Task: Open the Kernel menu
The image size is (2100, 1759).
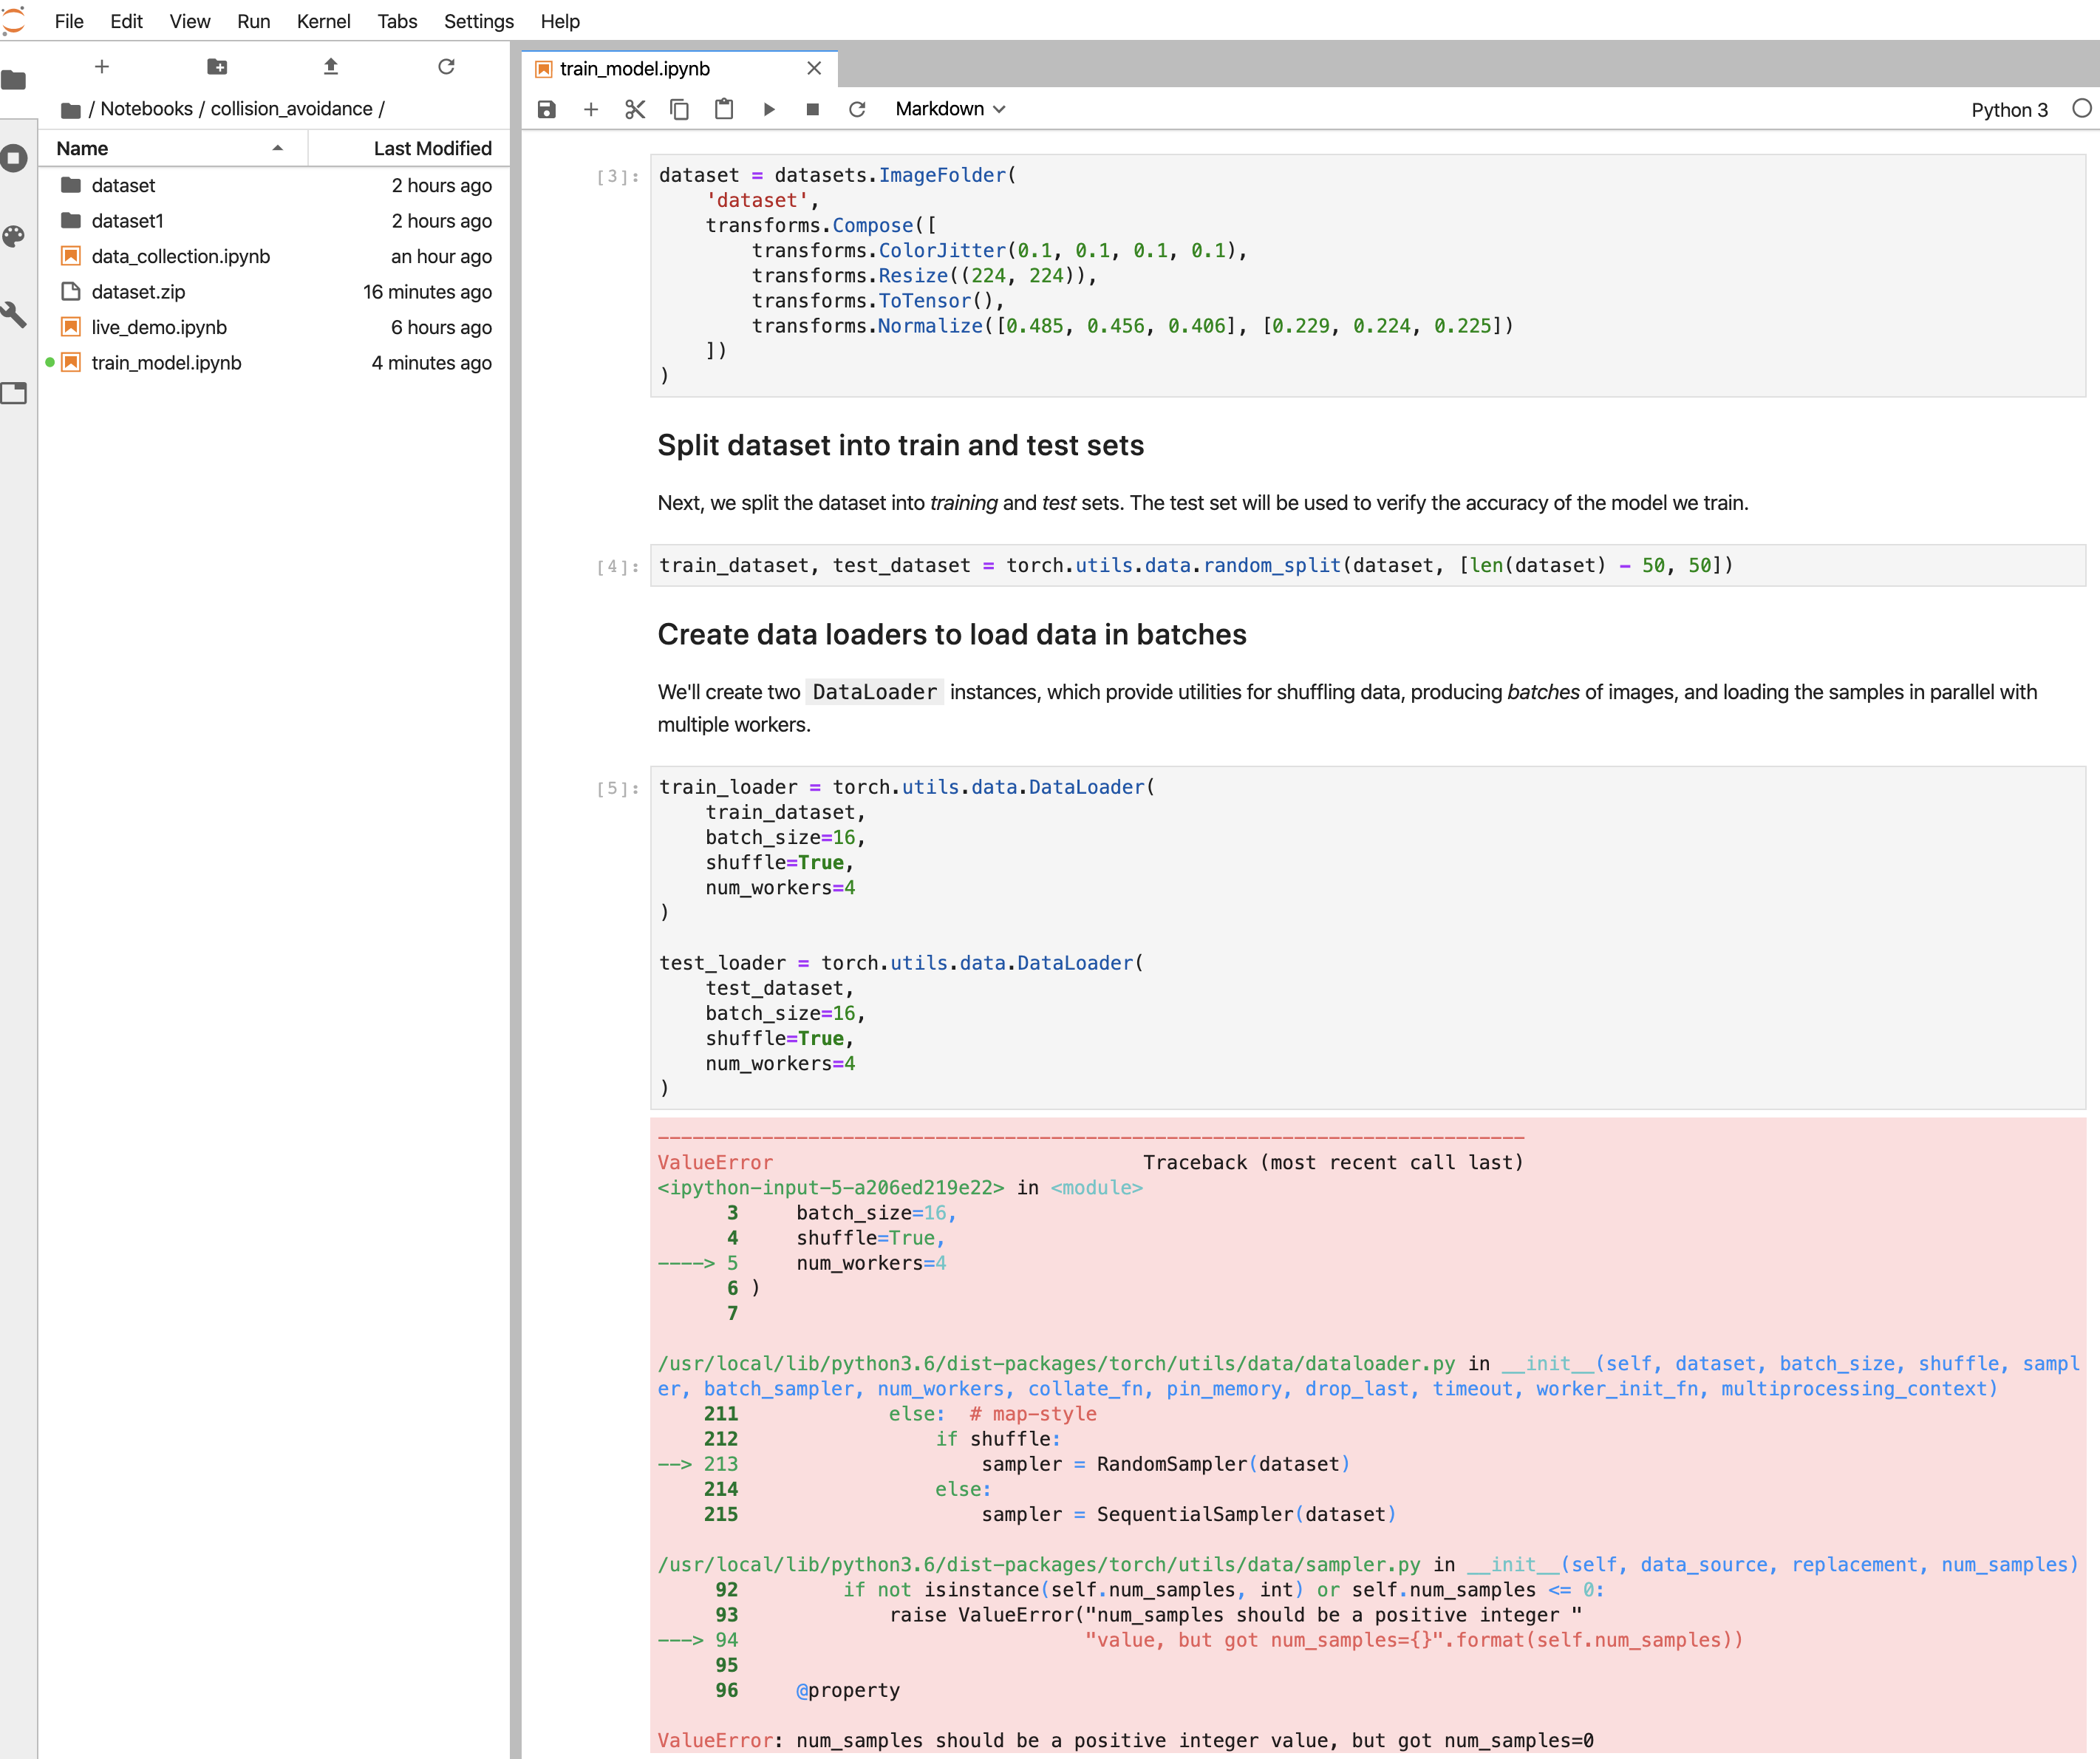Action: pyautogui.click(x=323, y=21)
